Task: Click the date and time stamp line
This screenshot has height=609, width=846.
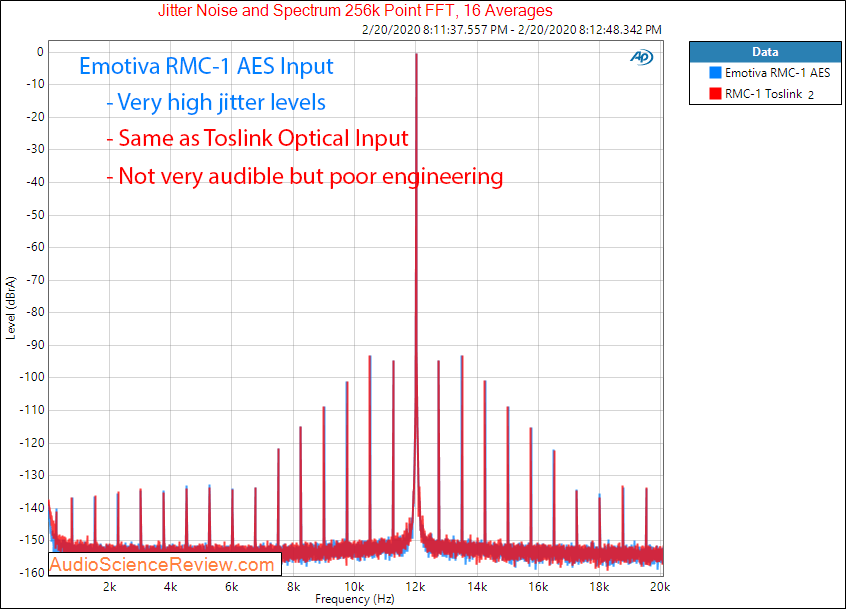Action: [x=514, y=31]
